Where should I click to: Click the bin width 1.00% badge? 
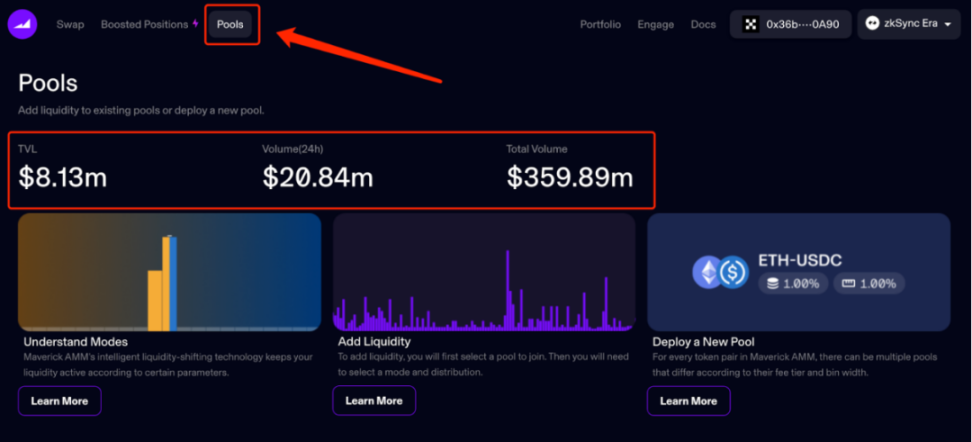point(868,283)
